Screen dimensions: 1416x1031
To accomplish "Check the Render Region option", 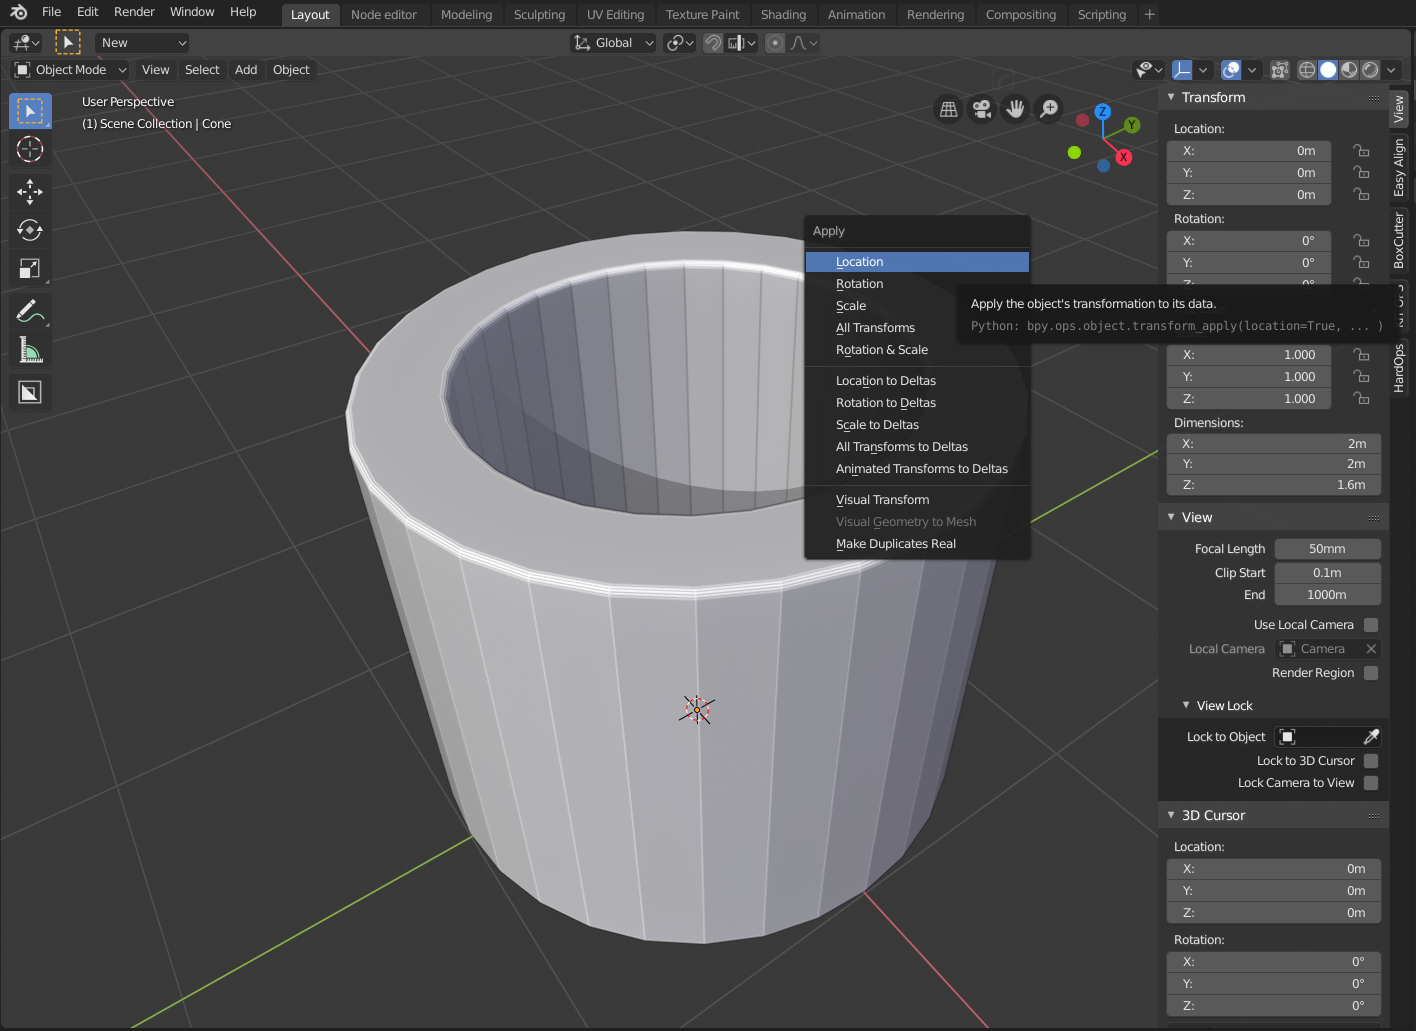I will (1371, 673).
